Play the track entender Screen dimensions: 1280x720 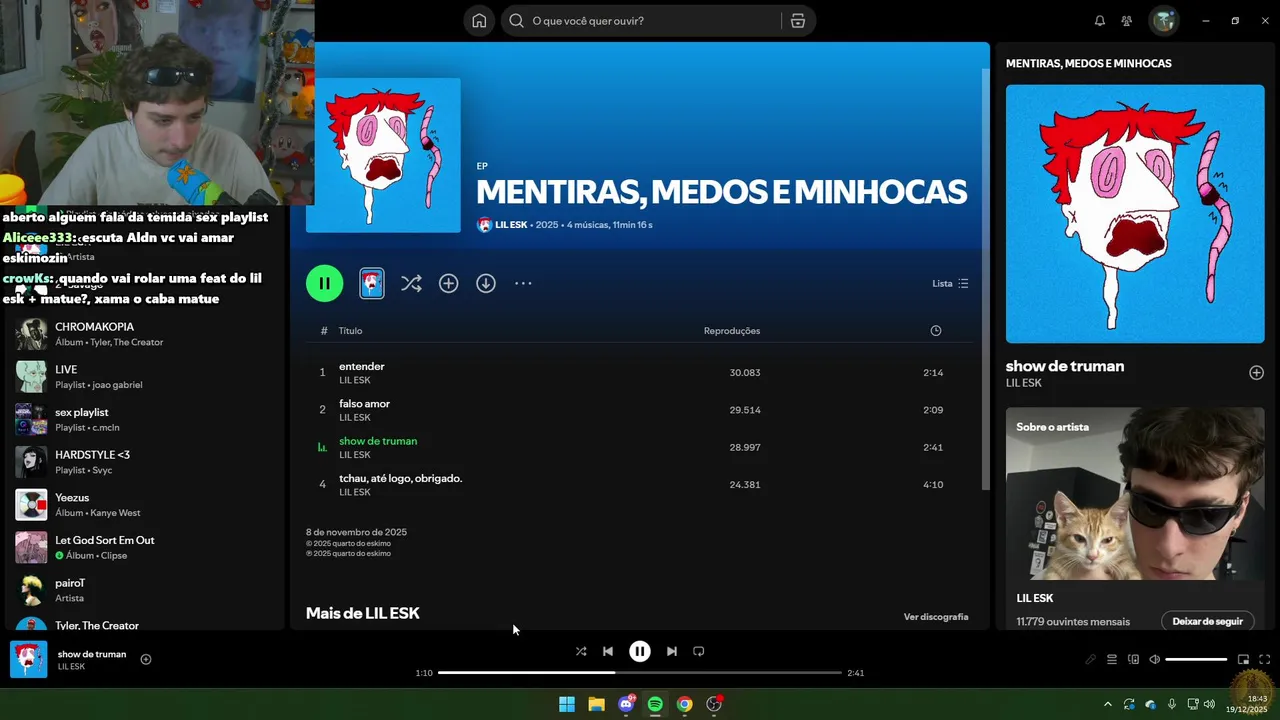pyautogui.click(x=640, y=373)
